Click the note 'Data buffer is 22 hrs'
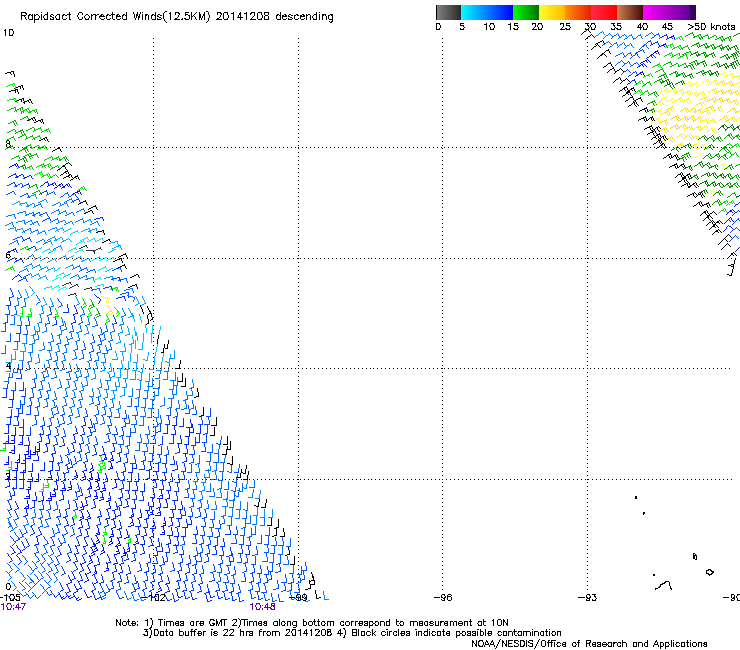This screenshot has width=740, height=650. click(203, 633)
